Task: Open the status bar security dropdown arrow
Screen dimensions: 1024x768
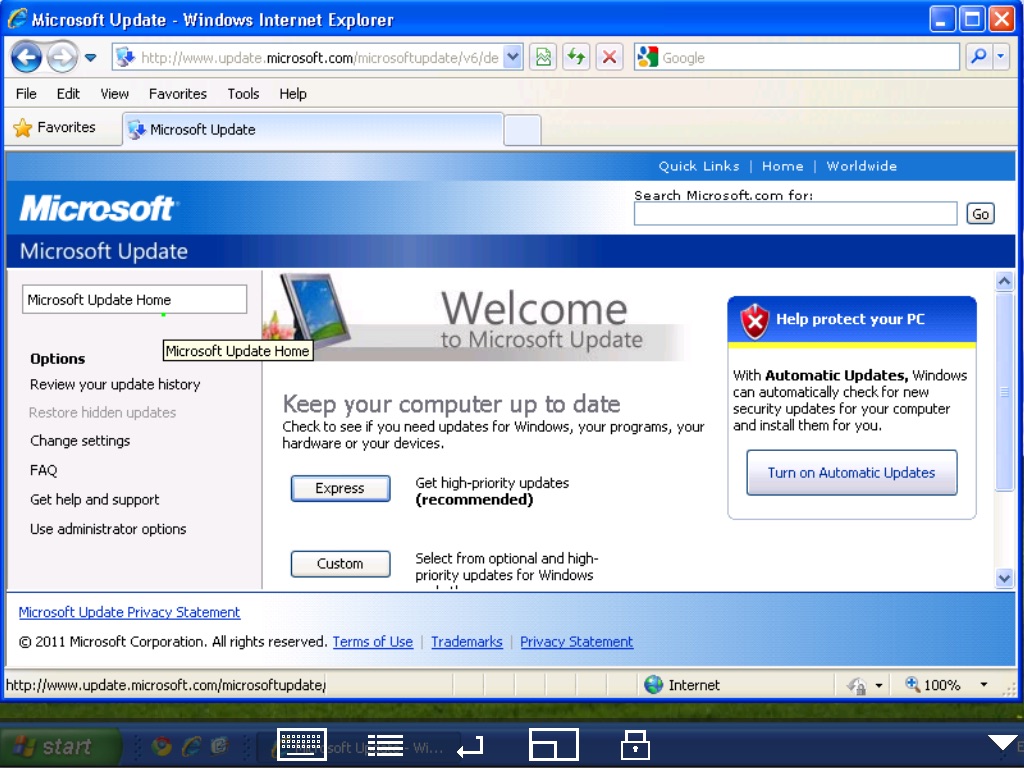Action: pyautogui.click(x=879, y=686)
